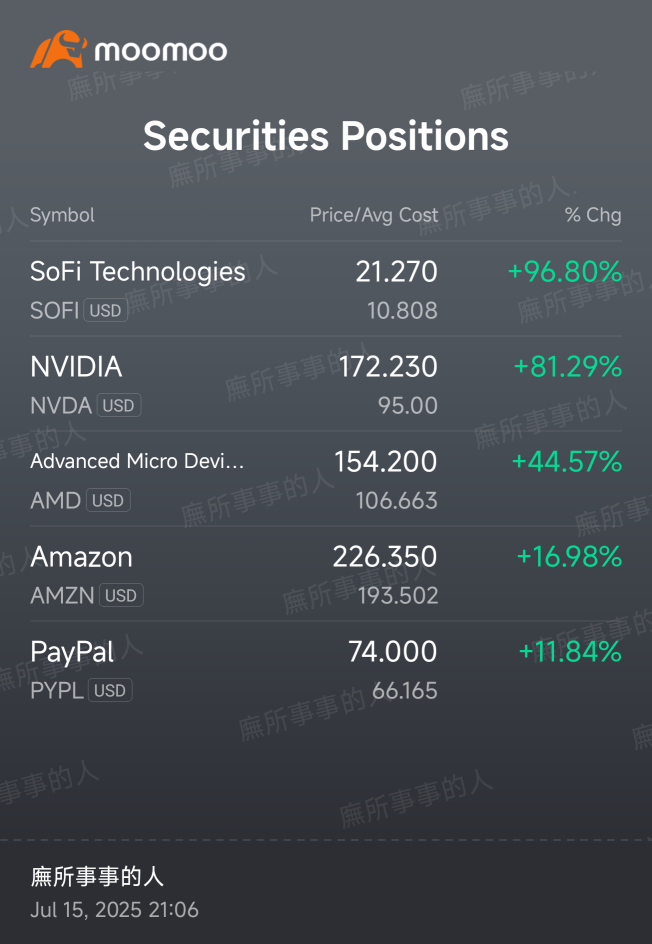Click the USD badge beside AMD

click(x=108, y=501)
